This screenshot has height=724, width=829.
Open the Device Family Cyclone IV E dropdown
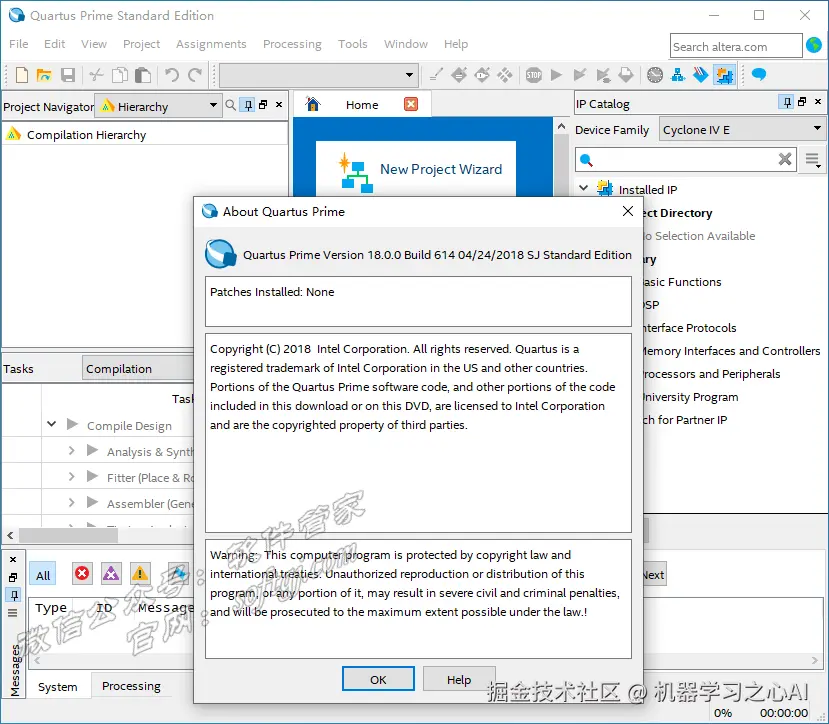click(x=742, y=130)
